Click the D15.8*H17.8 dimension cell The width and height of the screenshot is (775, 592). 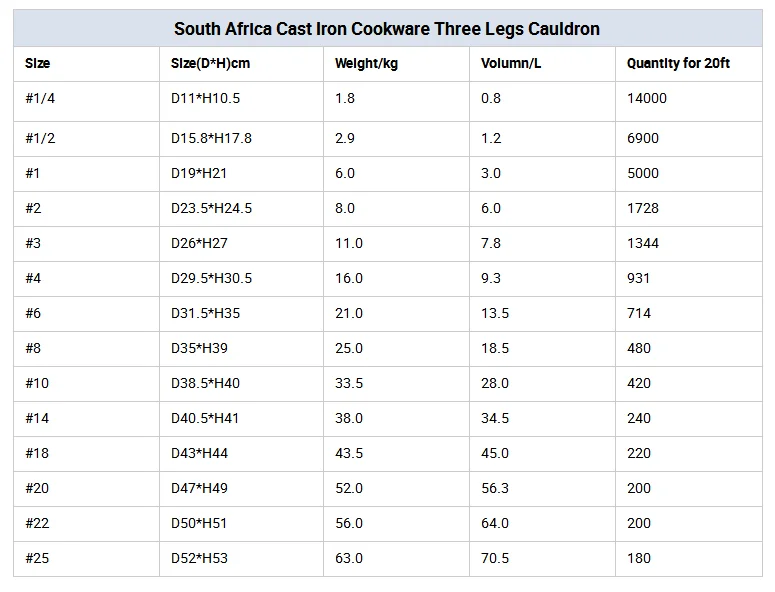(211, 138)
